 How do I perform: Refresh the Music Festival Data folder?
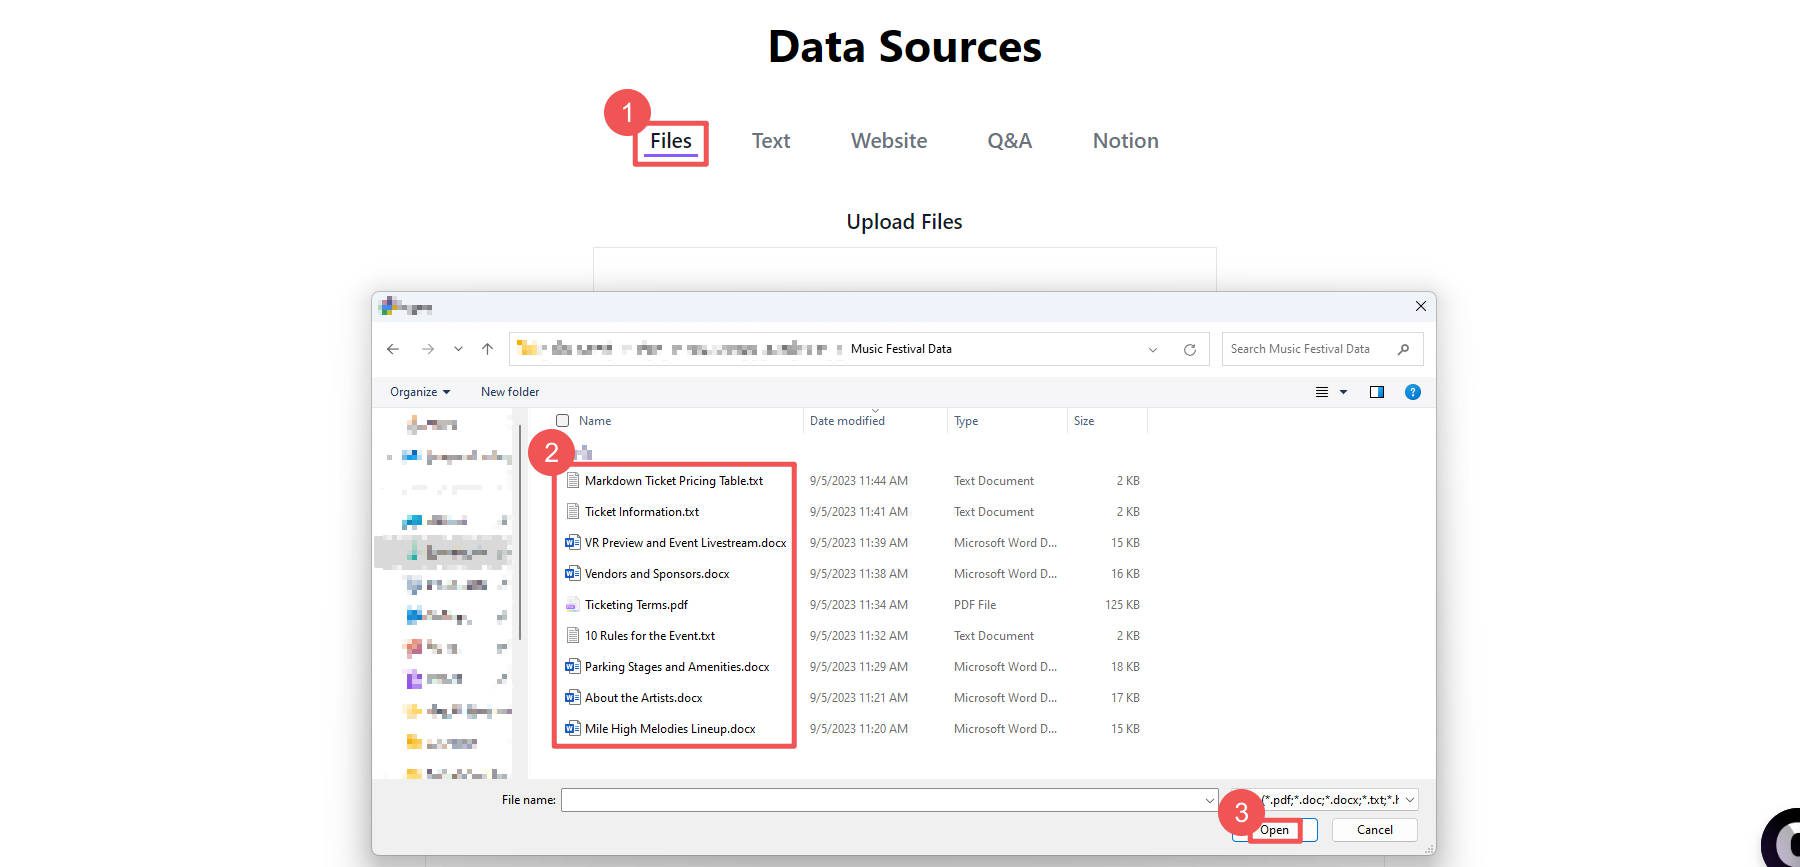click(1189, 350)
